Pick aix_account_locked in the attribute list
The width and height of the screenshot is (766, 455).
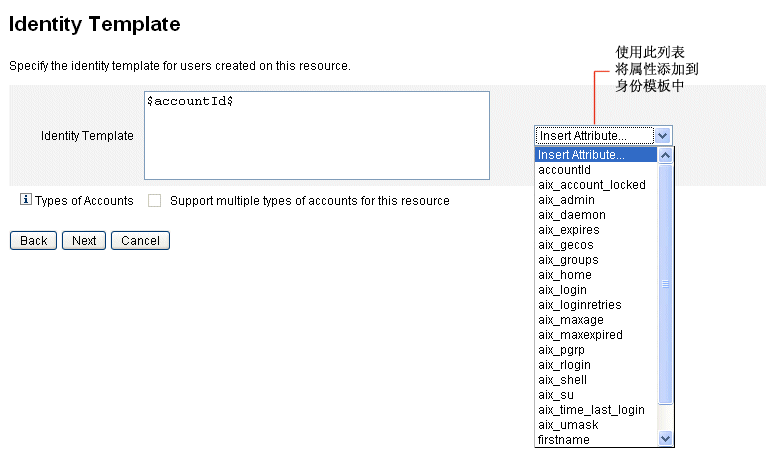[596, 185]
